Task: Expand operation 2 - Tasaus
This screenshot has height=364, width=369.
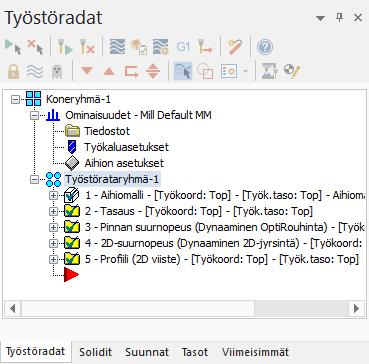Action: [53, 211]
